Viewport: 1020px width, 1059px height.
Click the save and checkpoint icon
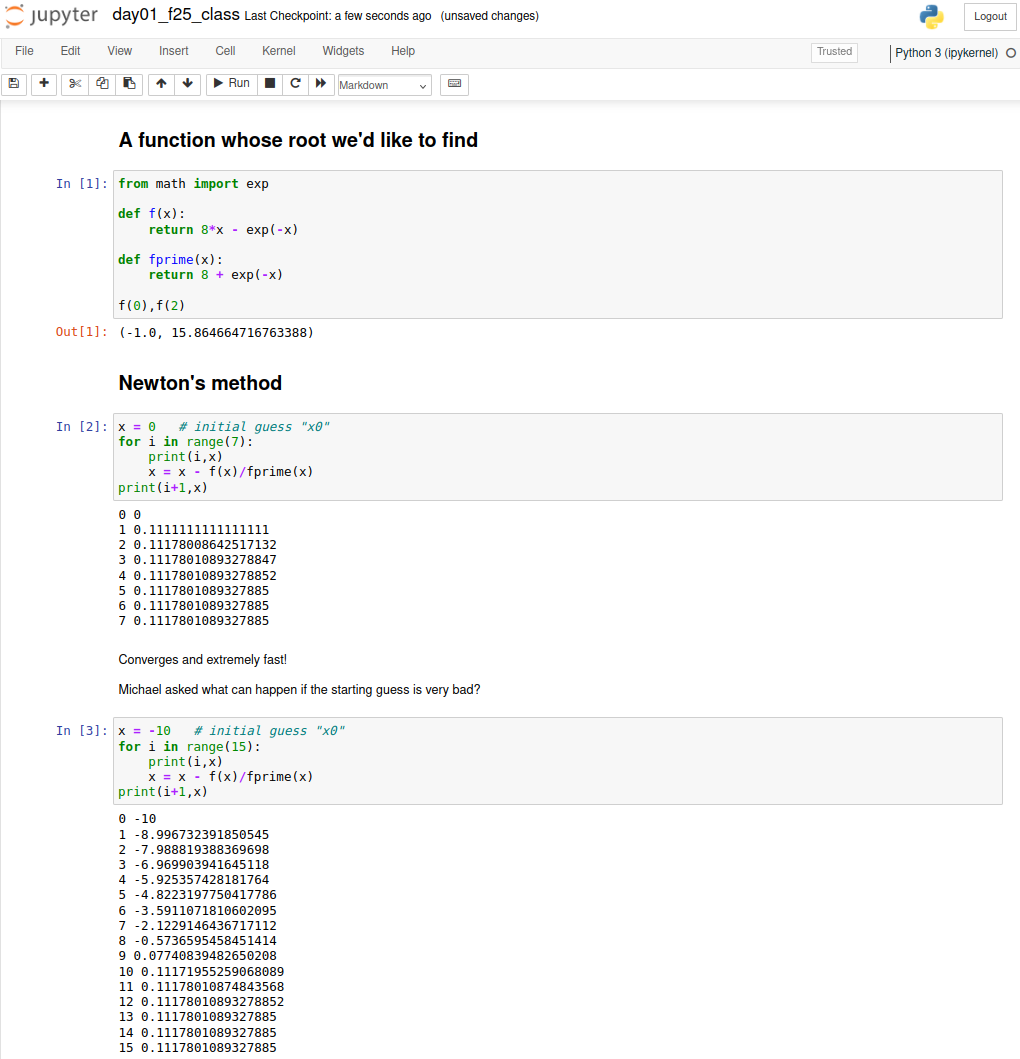pos(14,84)
